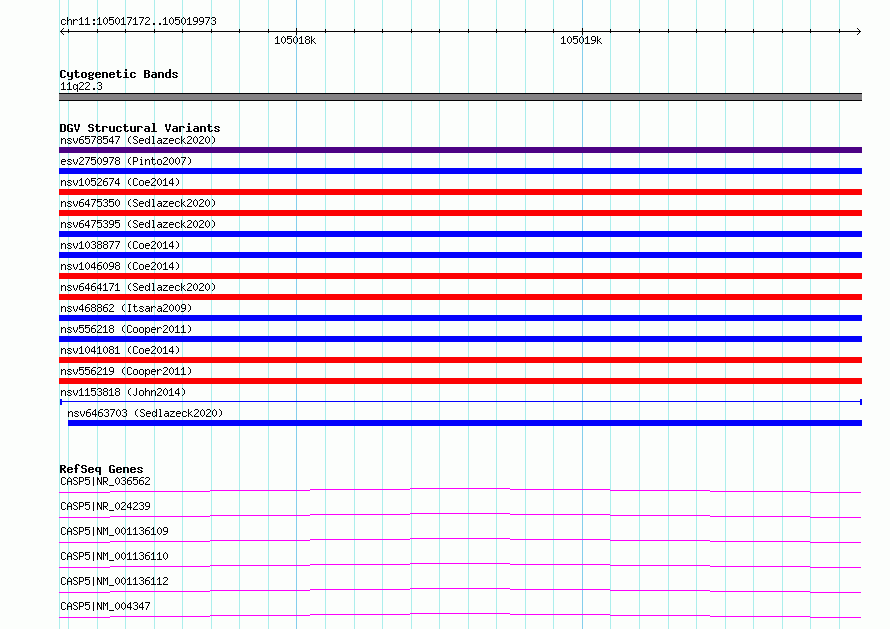Click the red nsv1052674 variant bar
The image size is (890, 629).
[460, 192]
